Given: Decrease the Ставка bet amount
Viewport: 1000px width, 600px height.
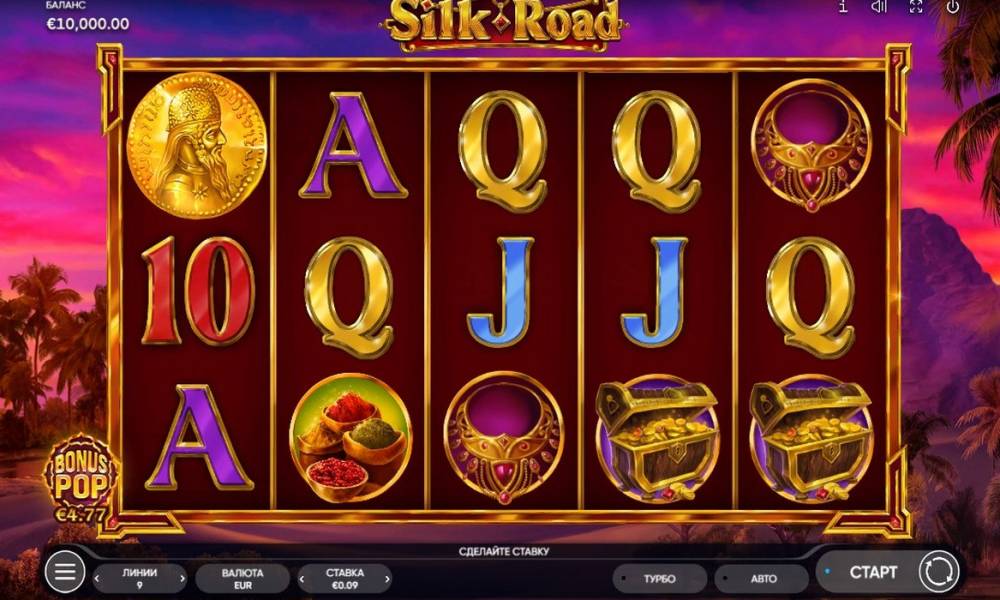Looking at the screenshot, I should point(302,579).
